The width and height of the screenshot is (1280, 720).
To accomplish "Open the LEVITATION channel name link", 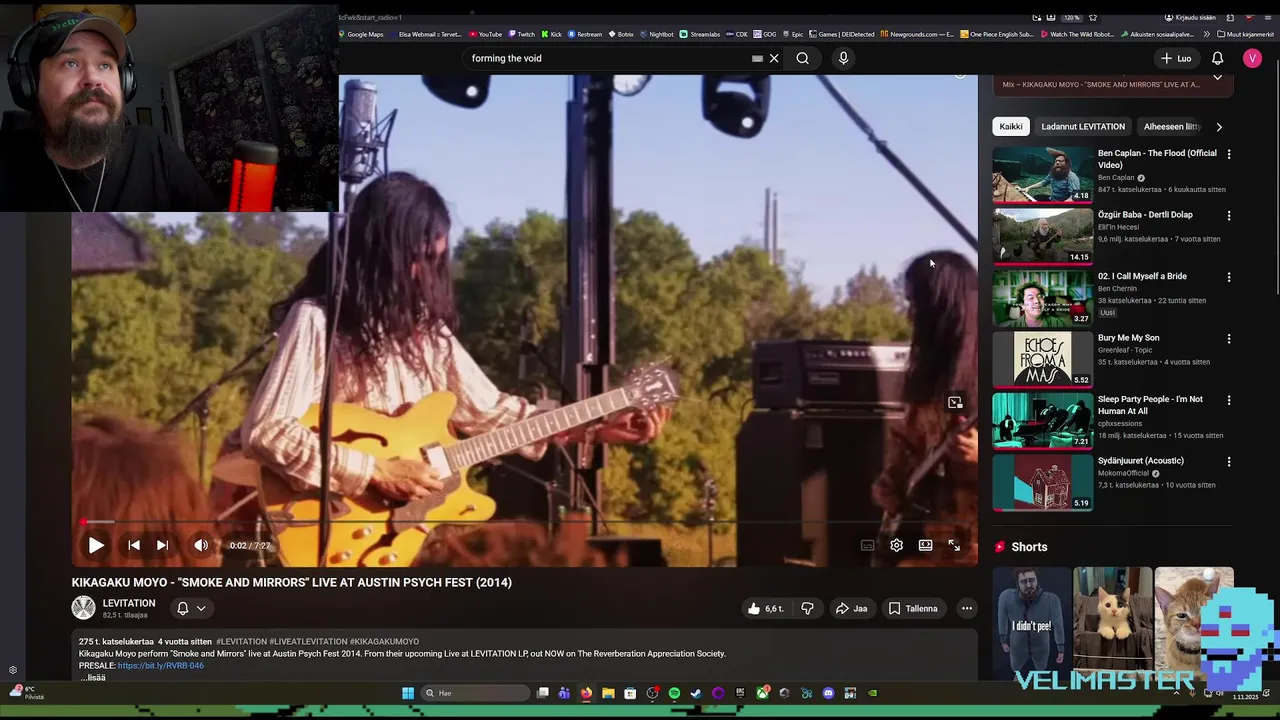I will [129, 603].
